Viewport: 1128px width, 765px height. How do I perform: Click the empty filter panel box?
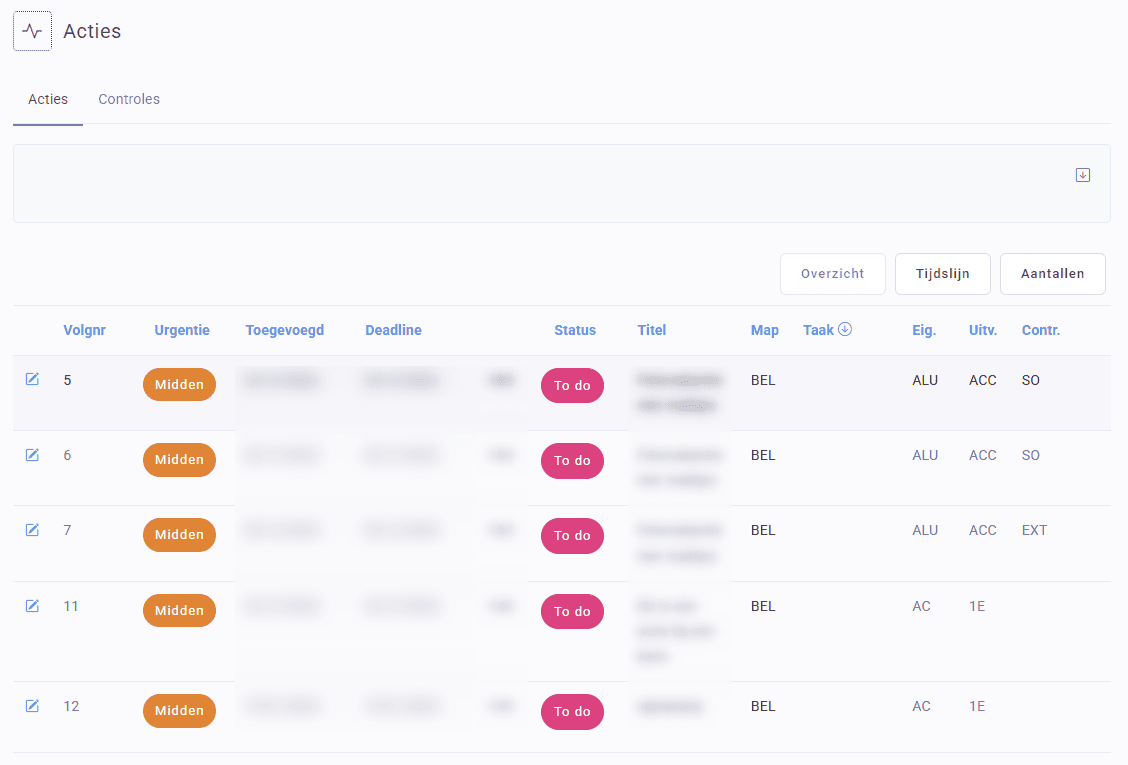click(561, 184)
